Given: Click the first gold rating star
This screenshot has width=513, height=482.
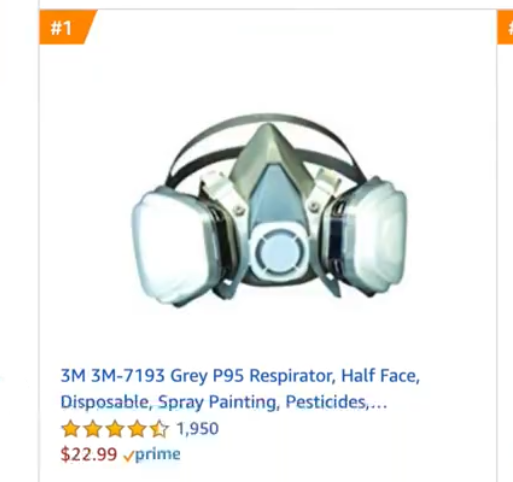Looking at the screenshot, I should click(x=71, y=429).
